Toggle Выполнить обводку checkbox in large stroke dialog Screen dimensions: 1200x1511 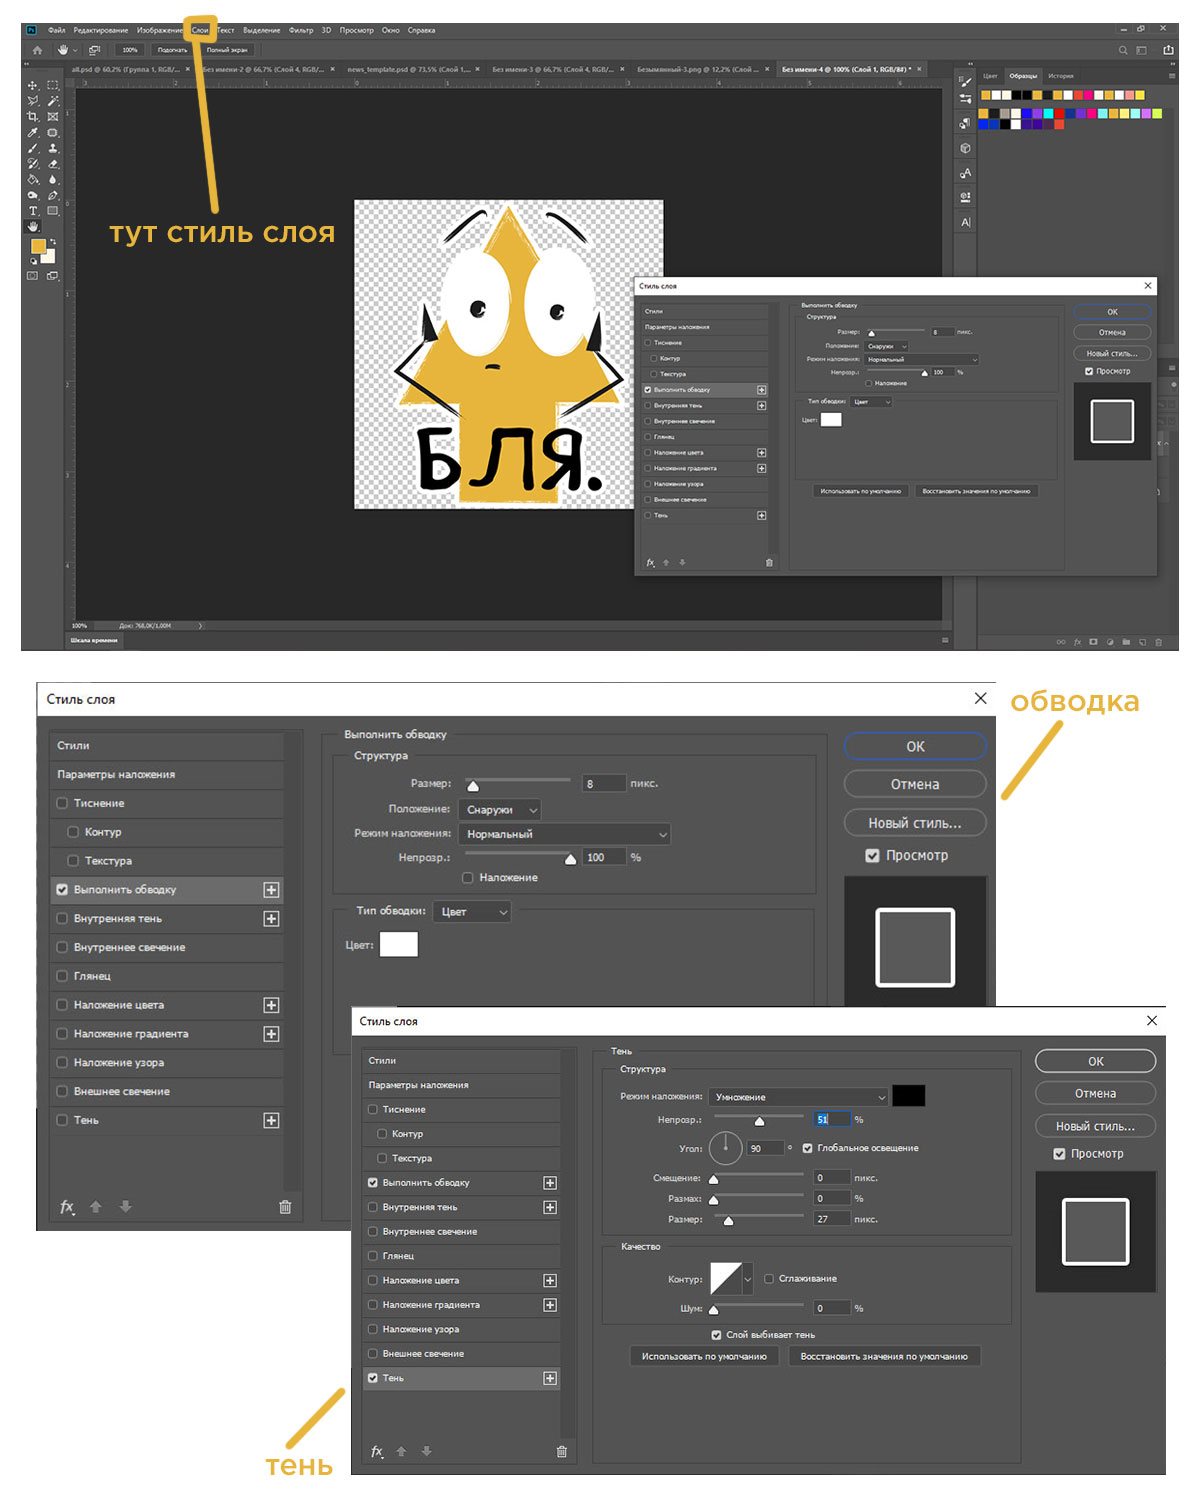coord(63,890)
